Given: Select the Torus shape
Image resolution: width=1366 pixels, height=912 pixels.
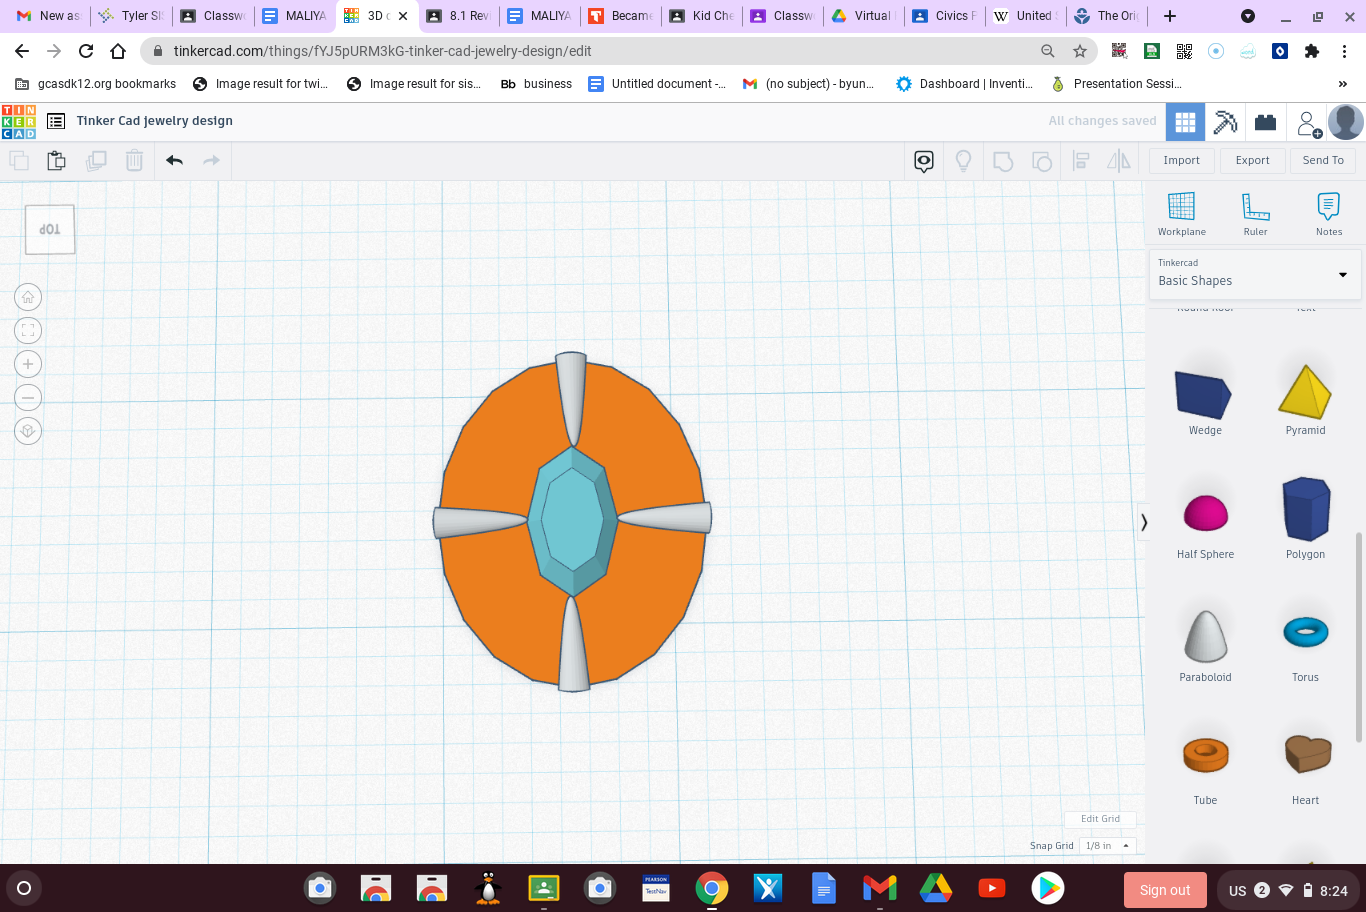Looking at the screenshot, I should [1305, 631].
